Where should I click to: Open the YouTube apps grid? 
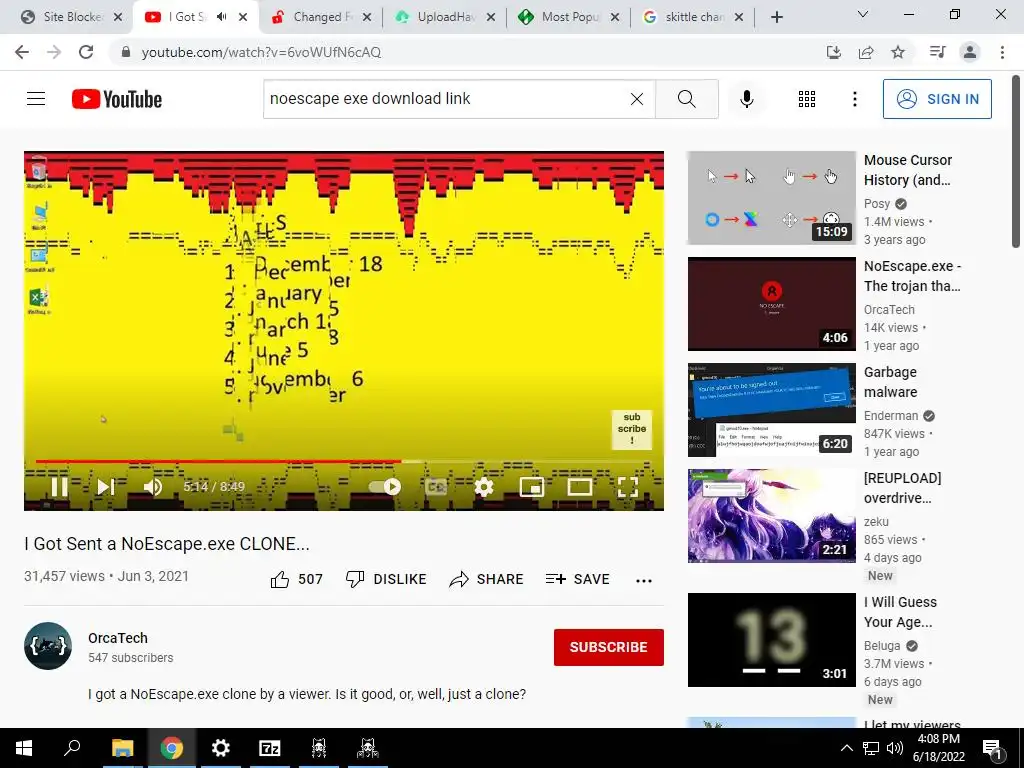pyautogui.click(x=807, y=99)
